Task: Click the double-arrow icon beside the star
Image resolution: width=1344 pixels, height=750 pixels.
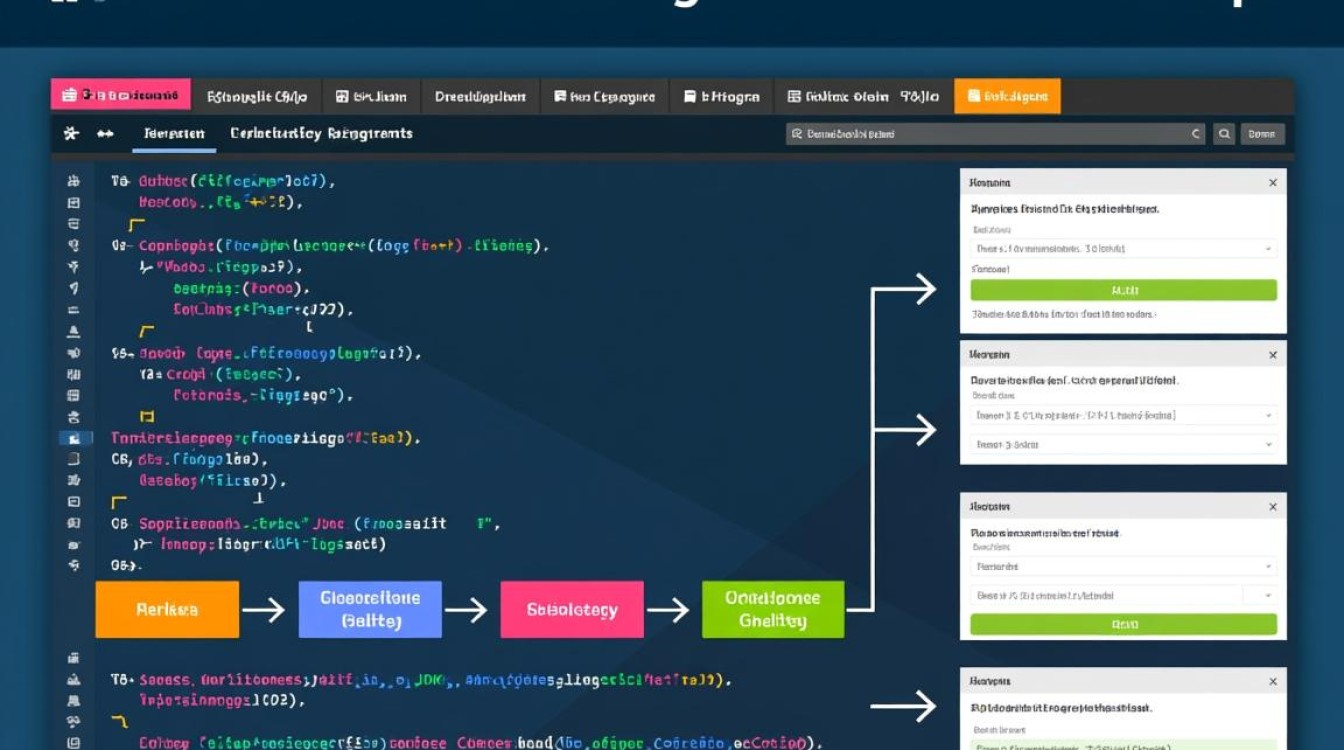Action: click(105, 133)
